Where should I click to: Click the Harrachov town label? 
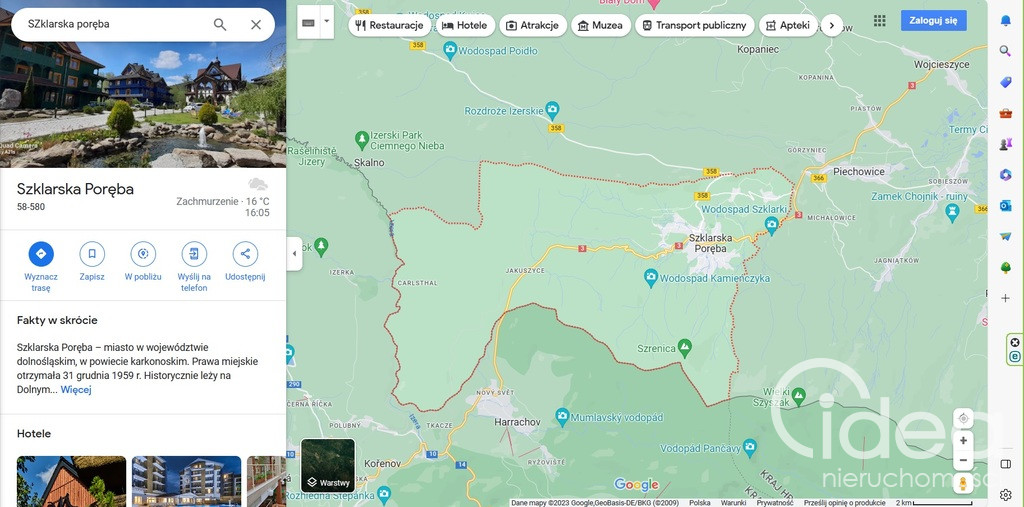coord(517,422)
